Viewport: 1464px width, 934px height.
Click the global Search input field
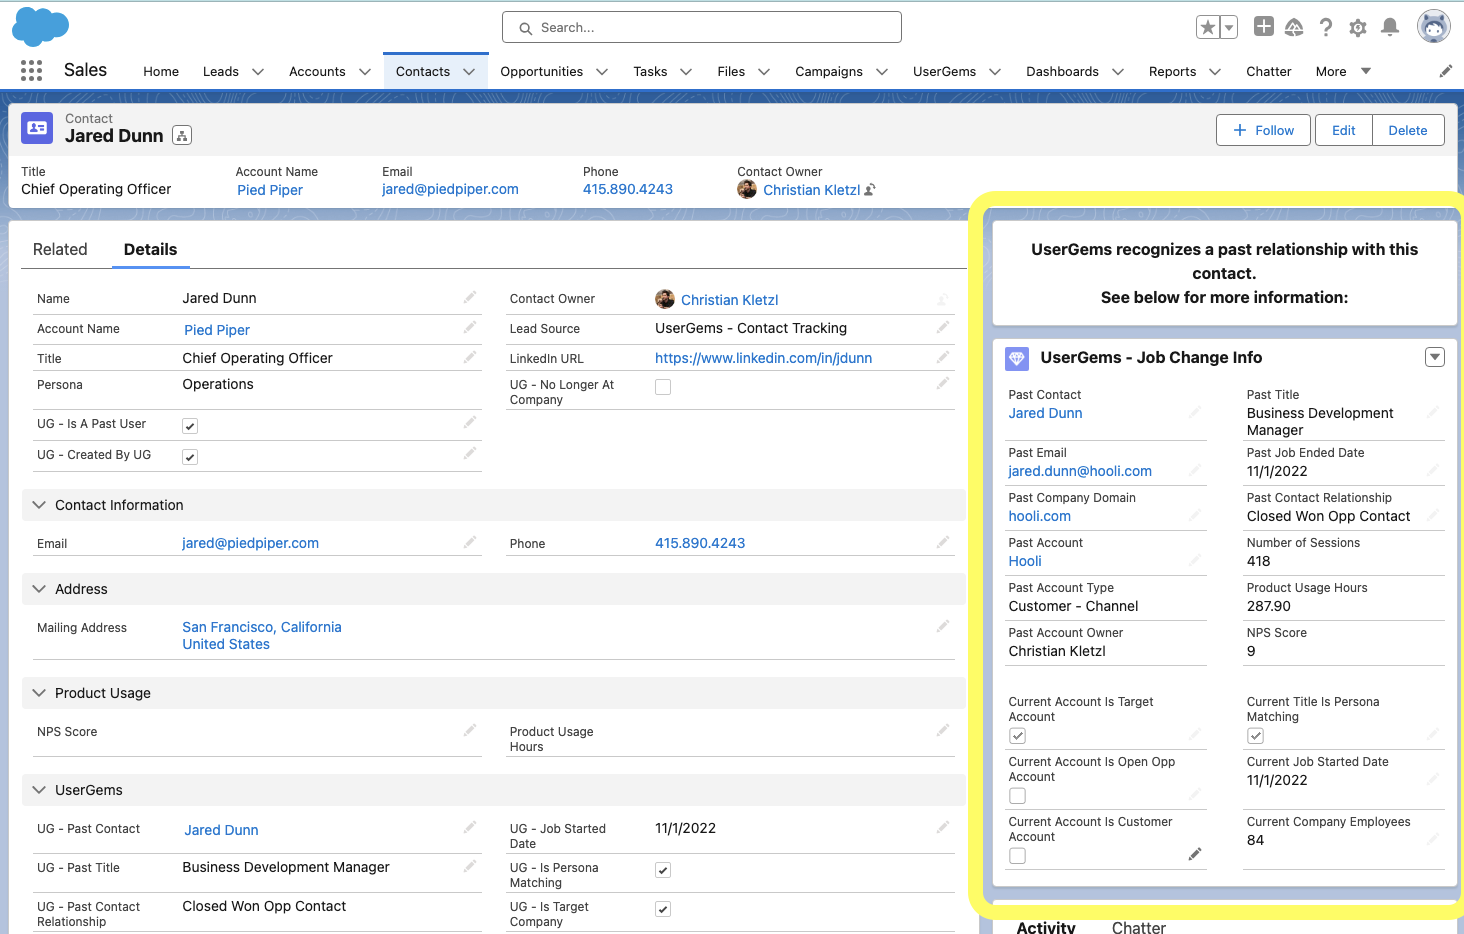point(702,28)
